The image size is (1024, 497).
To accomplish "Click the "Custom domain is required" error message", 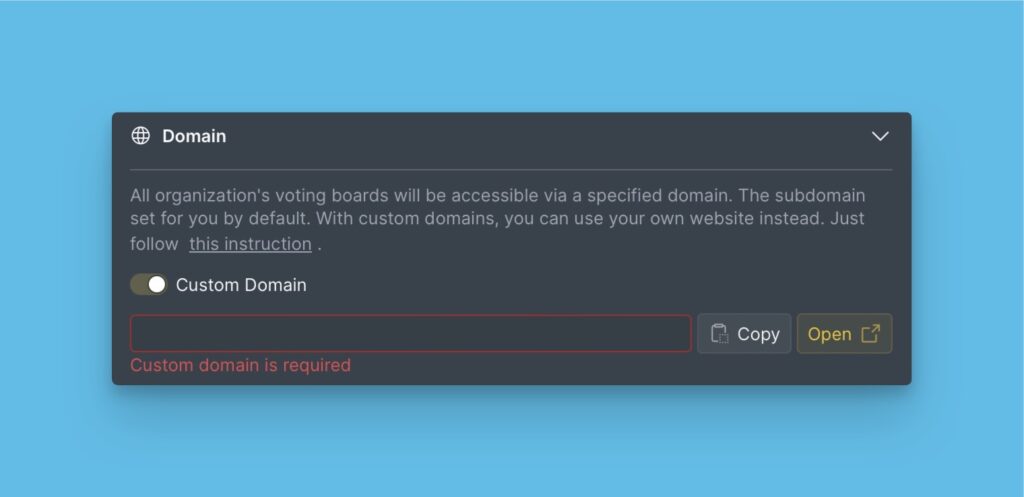I will click(240, 365).
